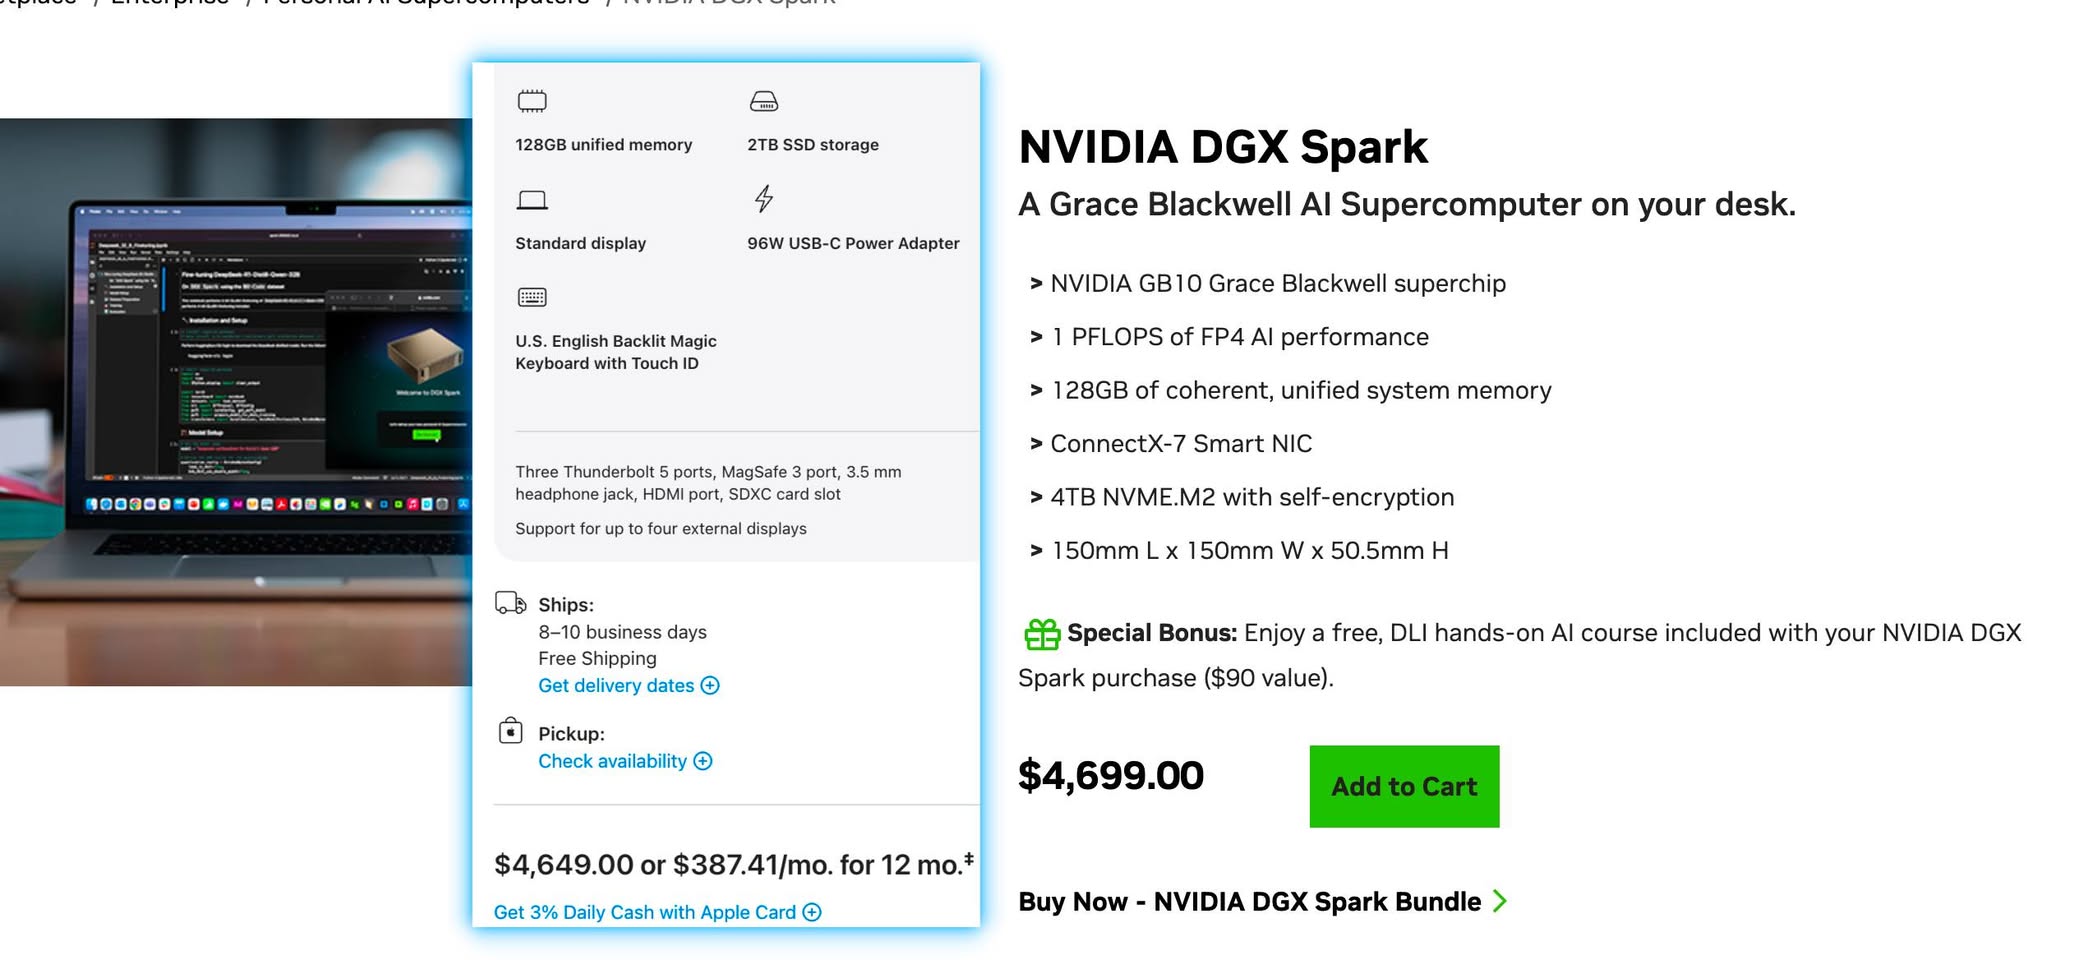Expand the plus circle beside Get delivery dates
The width and height of the screenshot is (2079, 960).
[710, 686]
